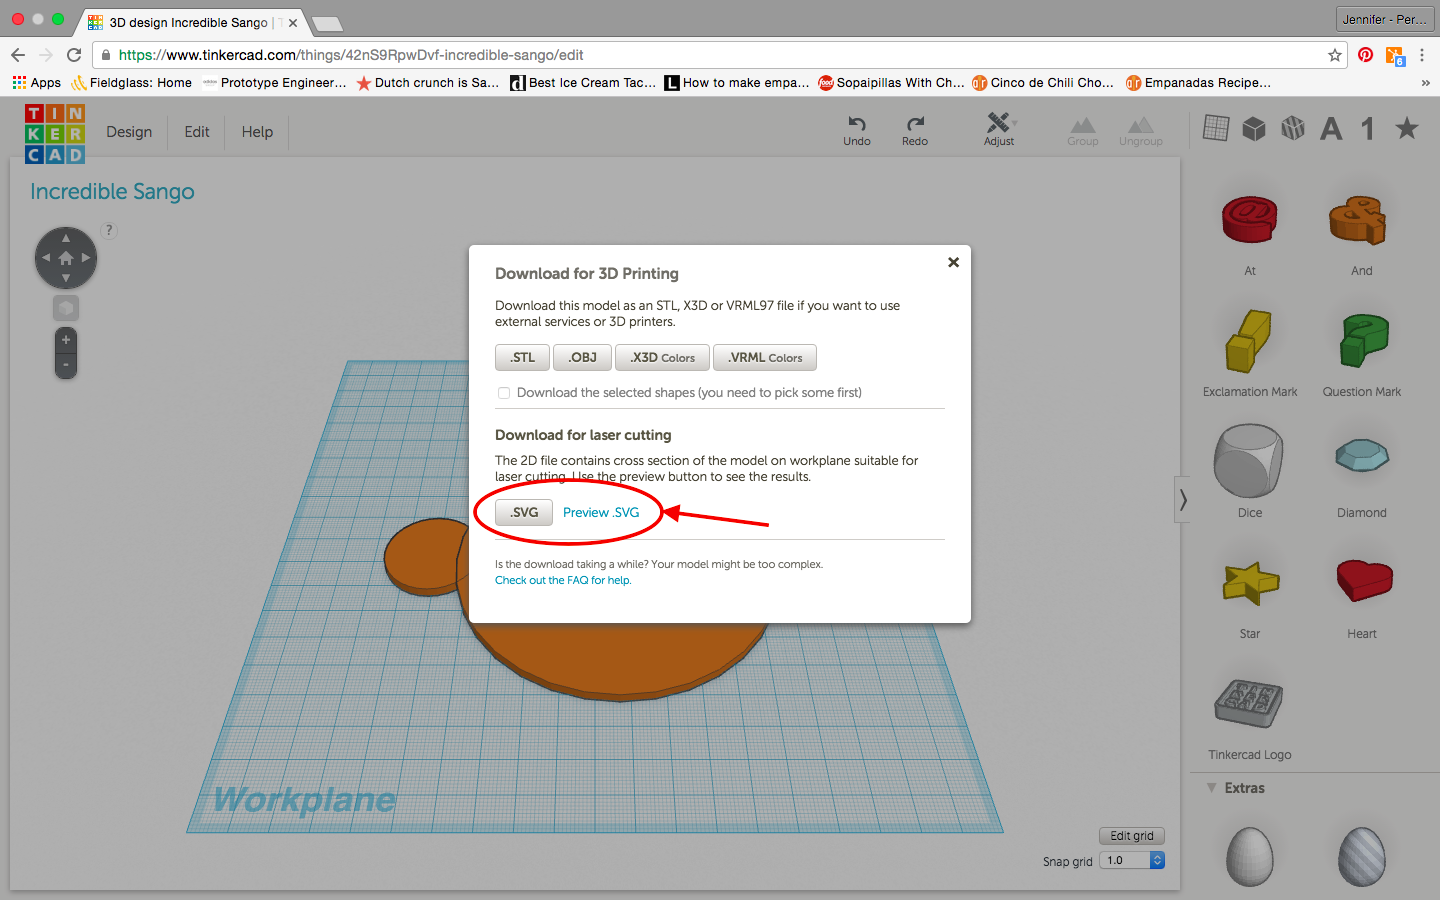
Task: Switch the view cube perspective button
Action: (66, 308)
